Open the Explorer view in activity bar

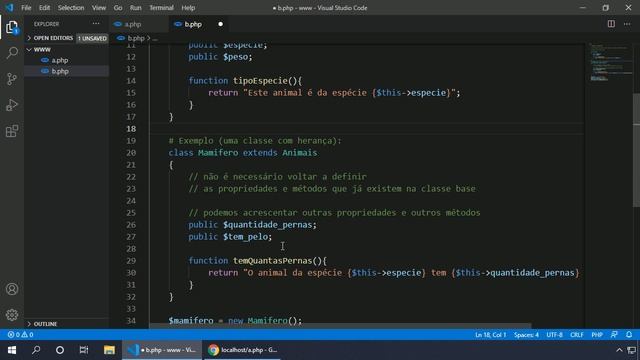(12, 27)
